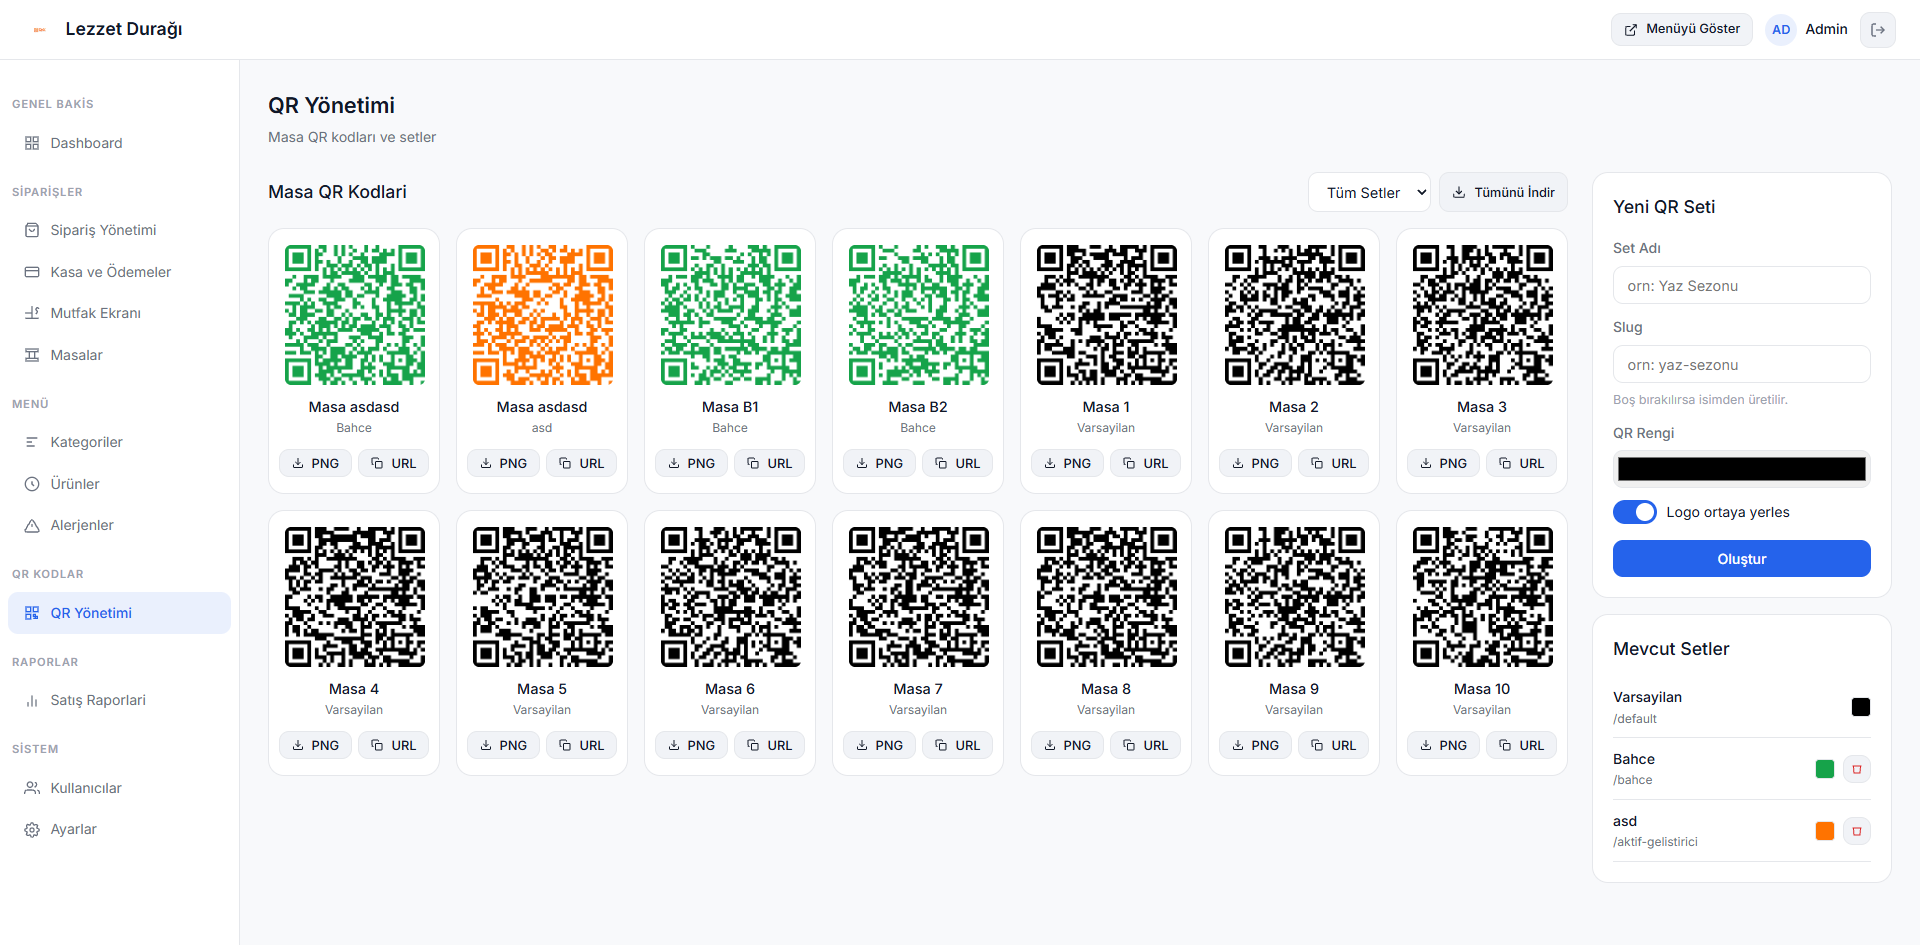
Task: Delete the Bahce set with trash icon
Action: (1857, 769)
